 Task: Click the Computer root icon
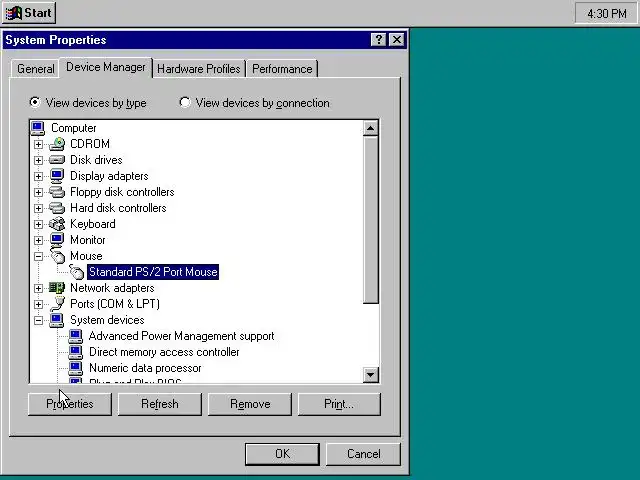38,128
